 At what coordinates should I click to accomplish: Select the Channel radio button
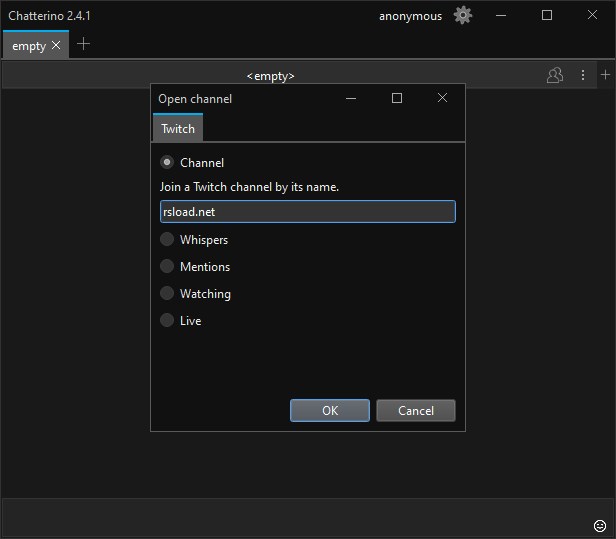tap(167, 162)
